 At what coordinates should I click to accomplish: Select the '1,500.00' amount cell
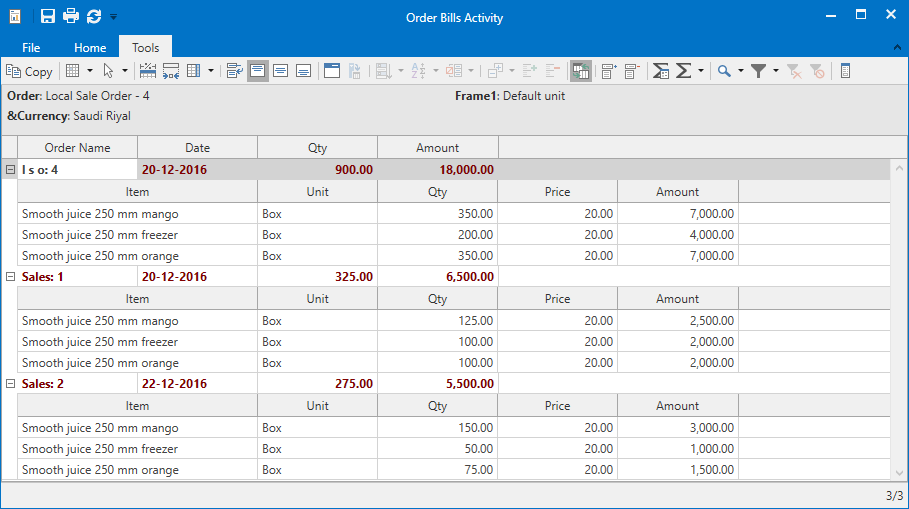click(678, 470)
